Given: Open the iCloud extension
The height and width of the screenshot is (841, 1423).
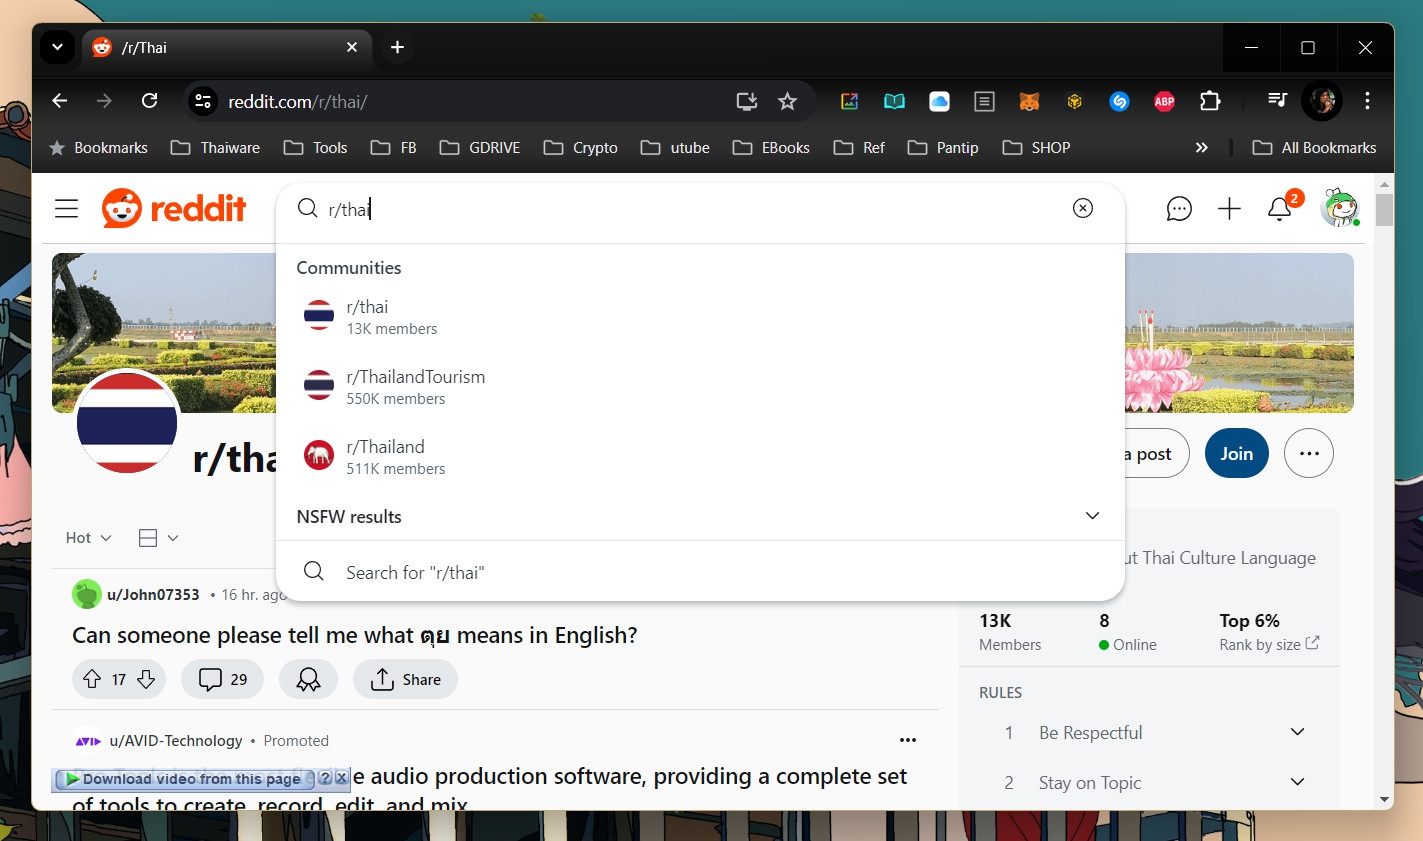Looking at the screenshot, I should coord(939,101).
